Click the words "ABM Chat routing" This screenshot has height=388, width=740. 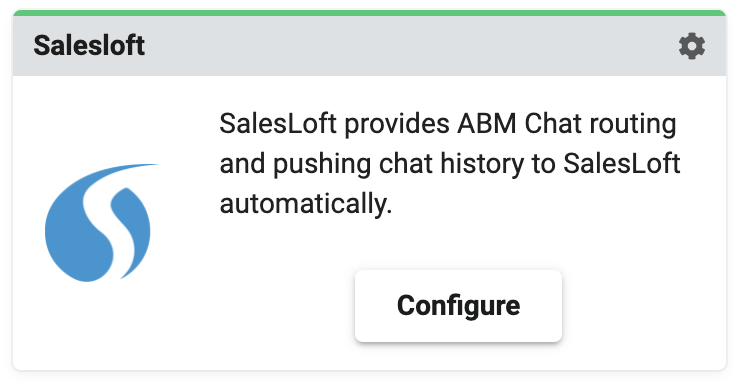(x=566, y=124)
